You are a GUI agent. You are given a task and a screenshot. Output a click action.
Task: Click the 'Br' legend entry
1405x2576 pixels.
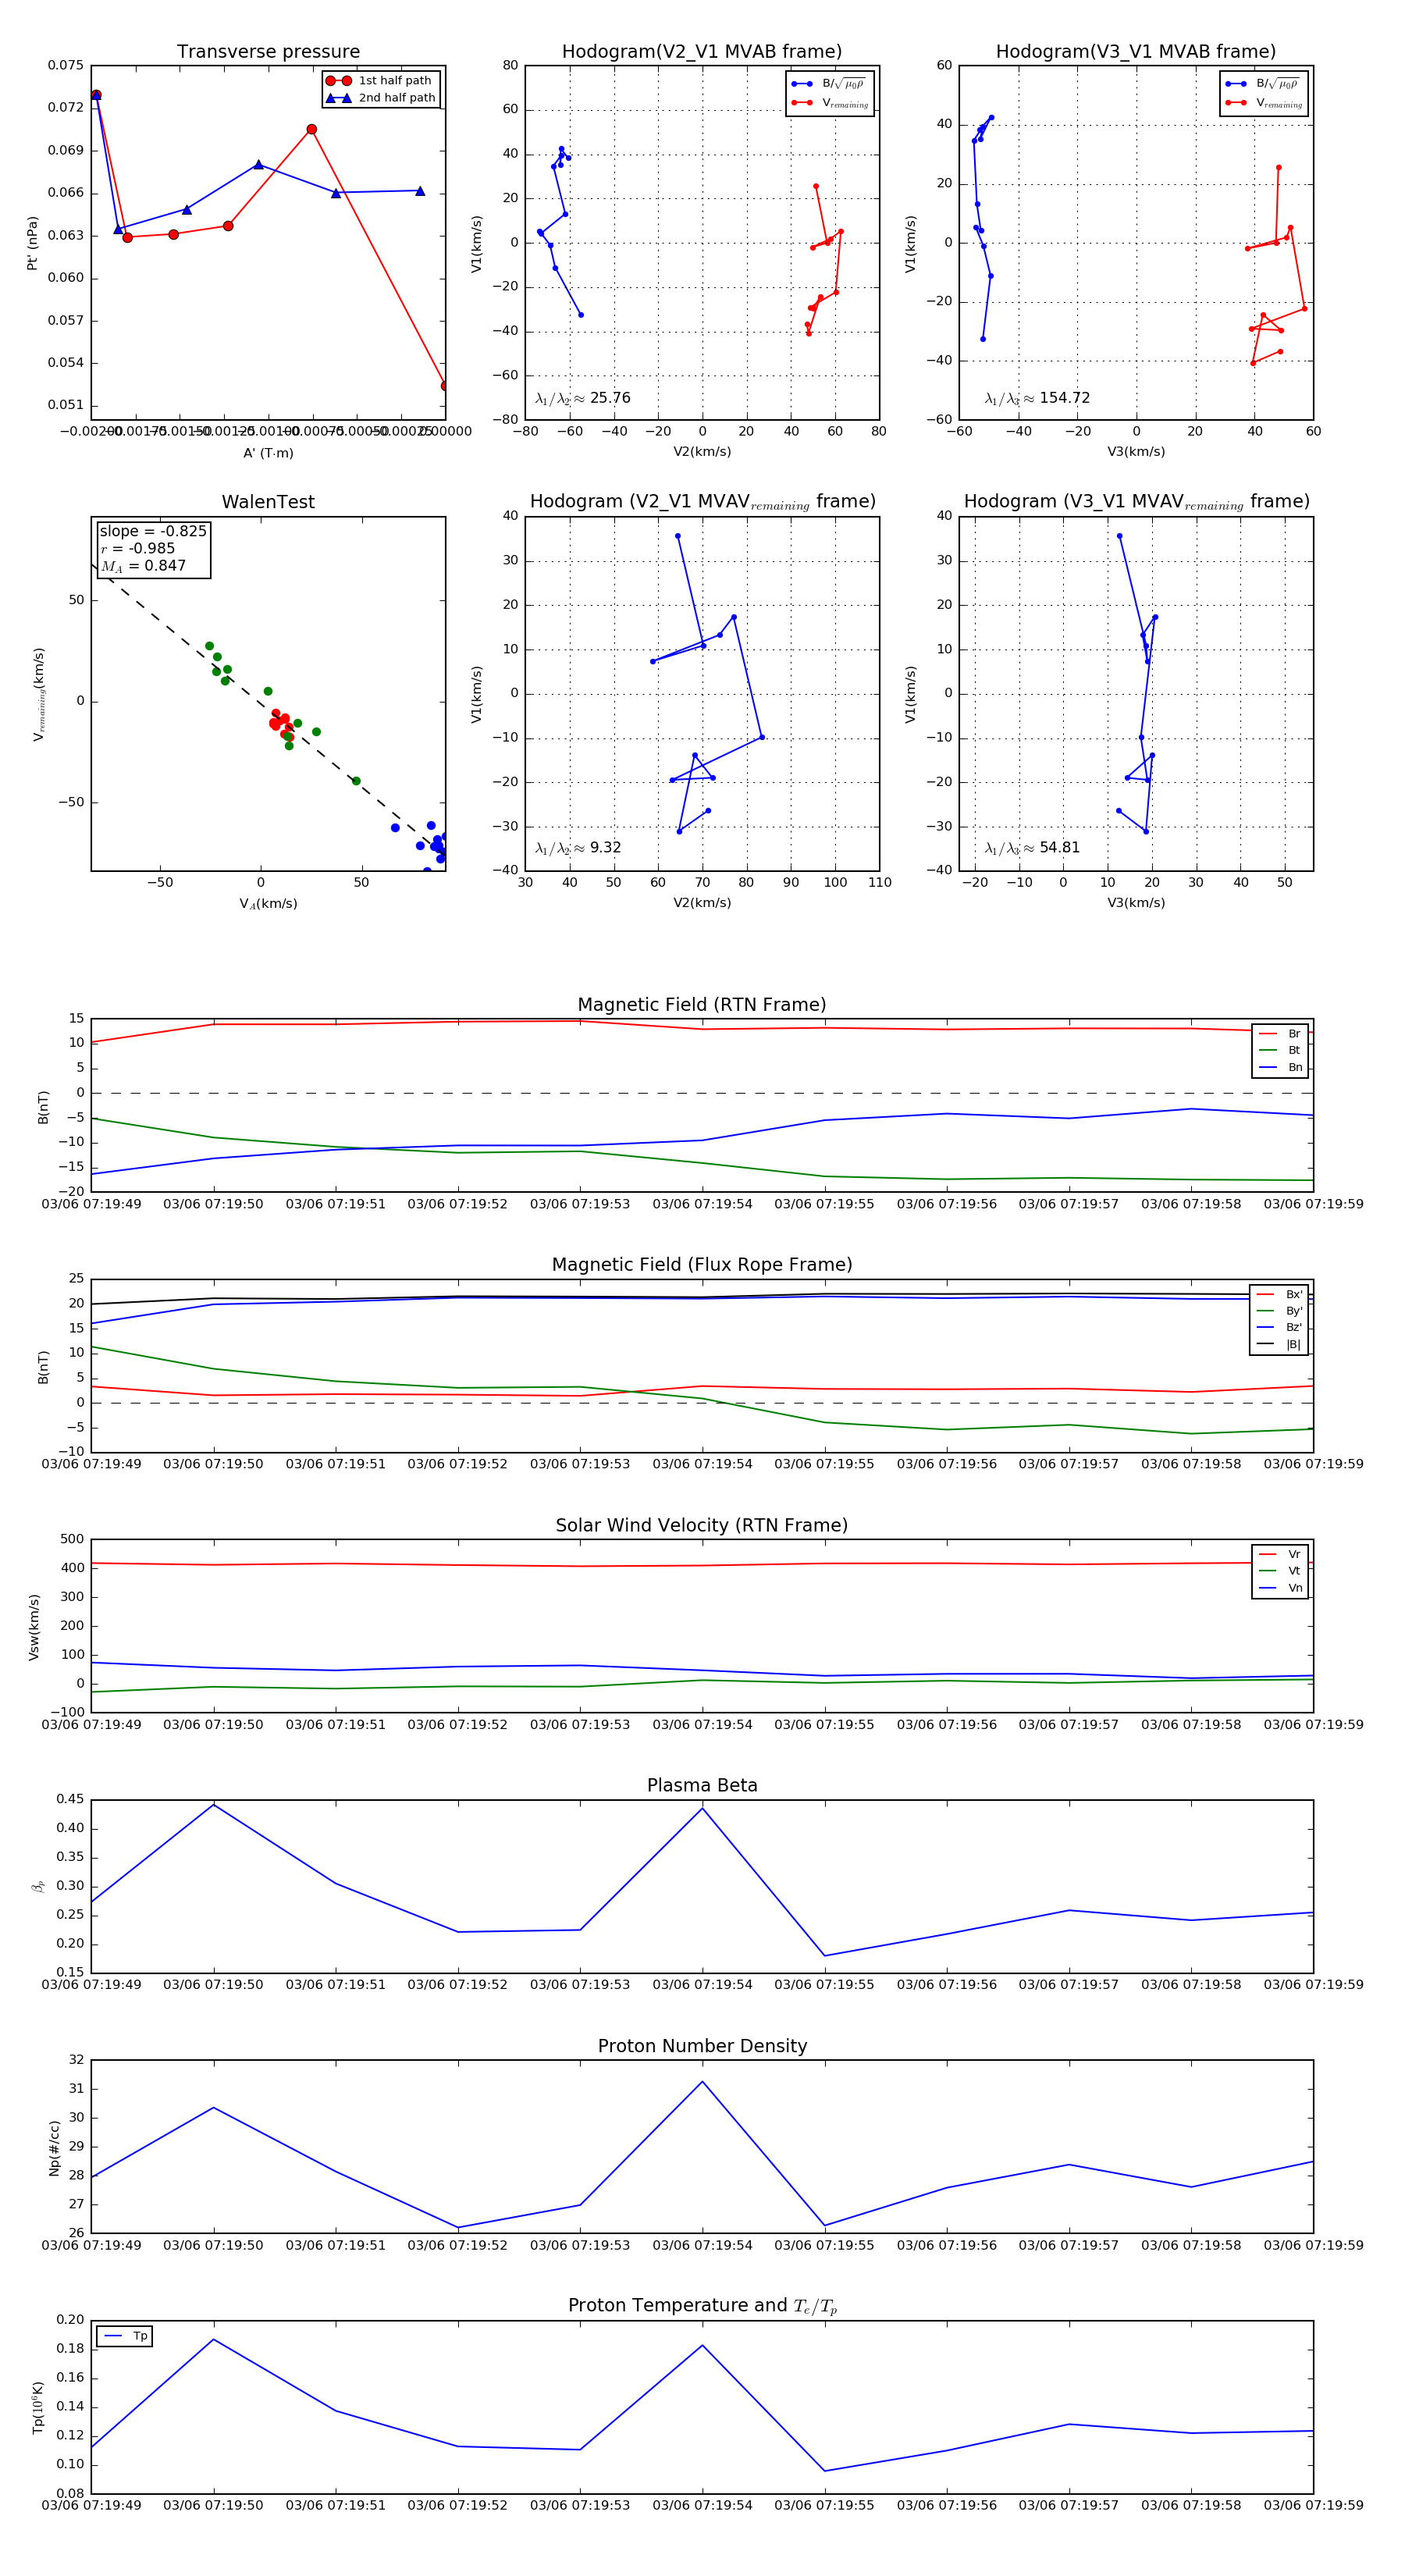1281,1034
